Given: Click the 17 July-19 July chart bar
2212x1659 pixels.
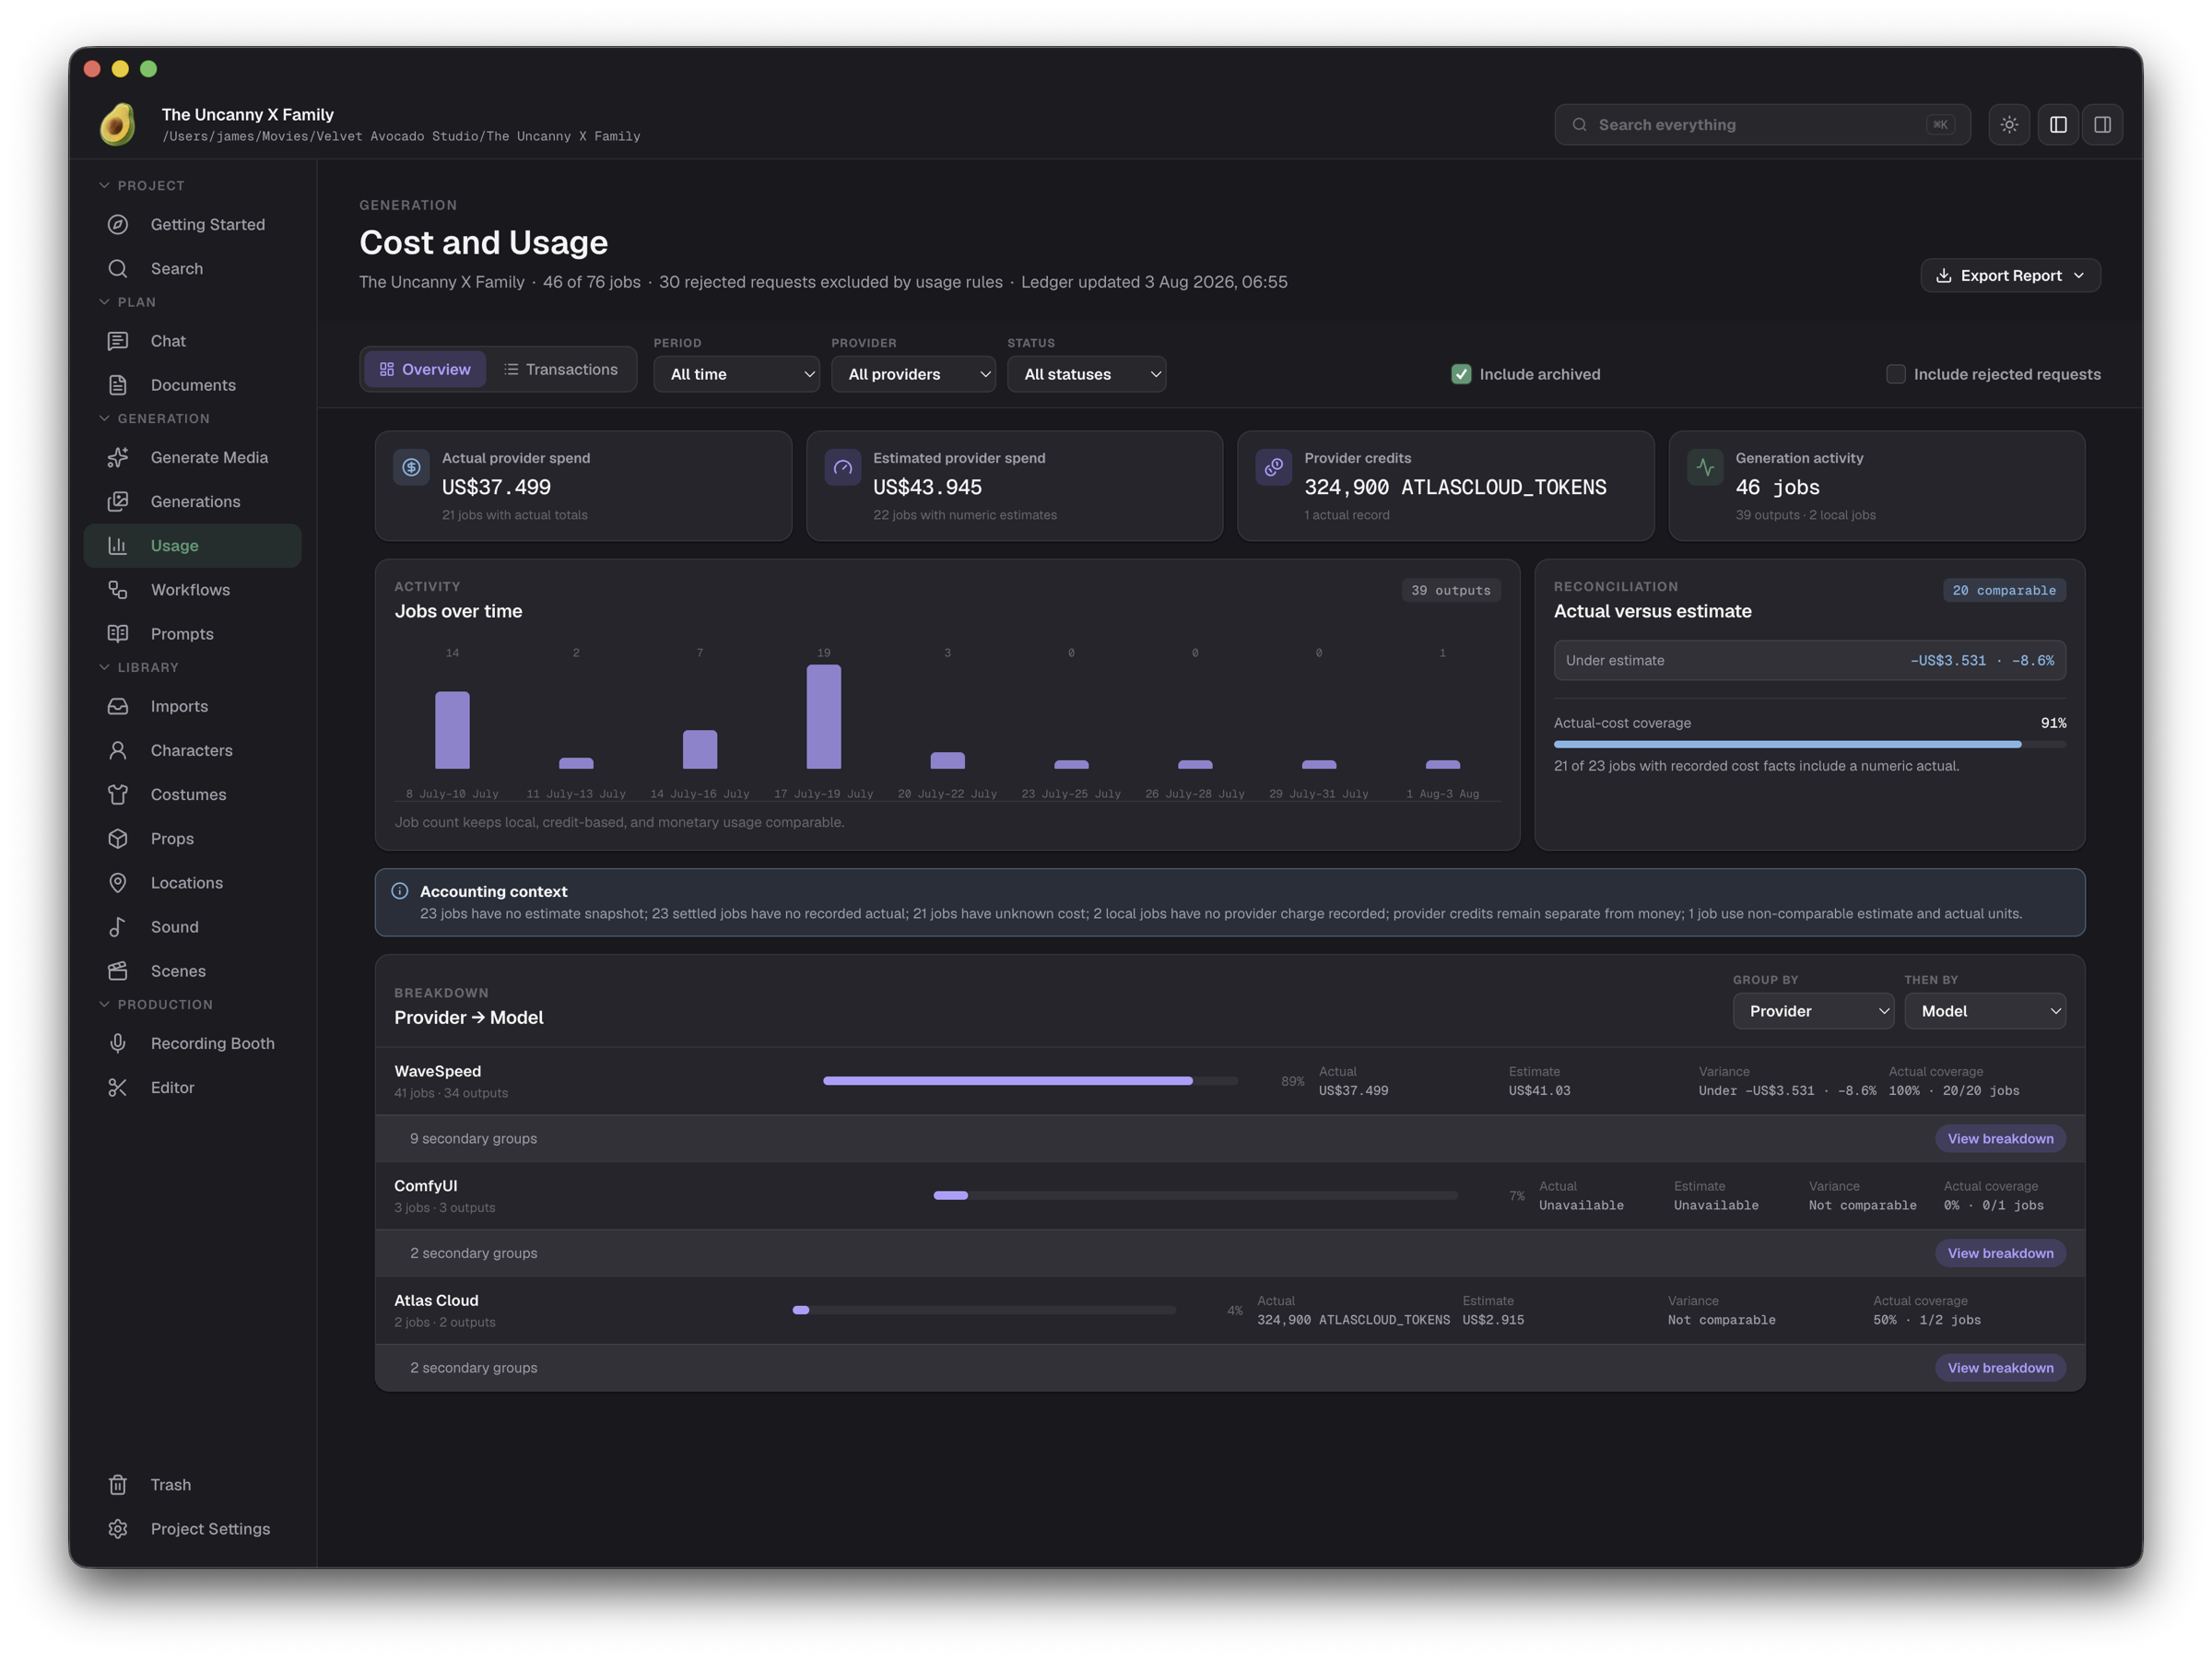Looking at the screenshot, I should point(823,716).
